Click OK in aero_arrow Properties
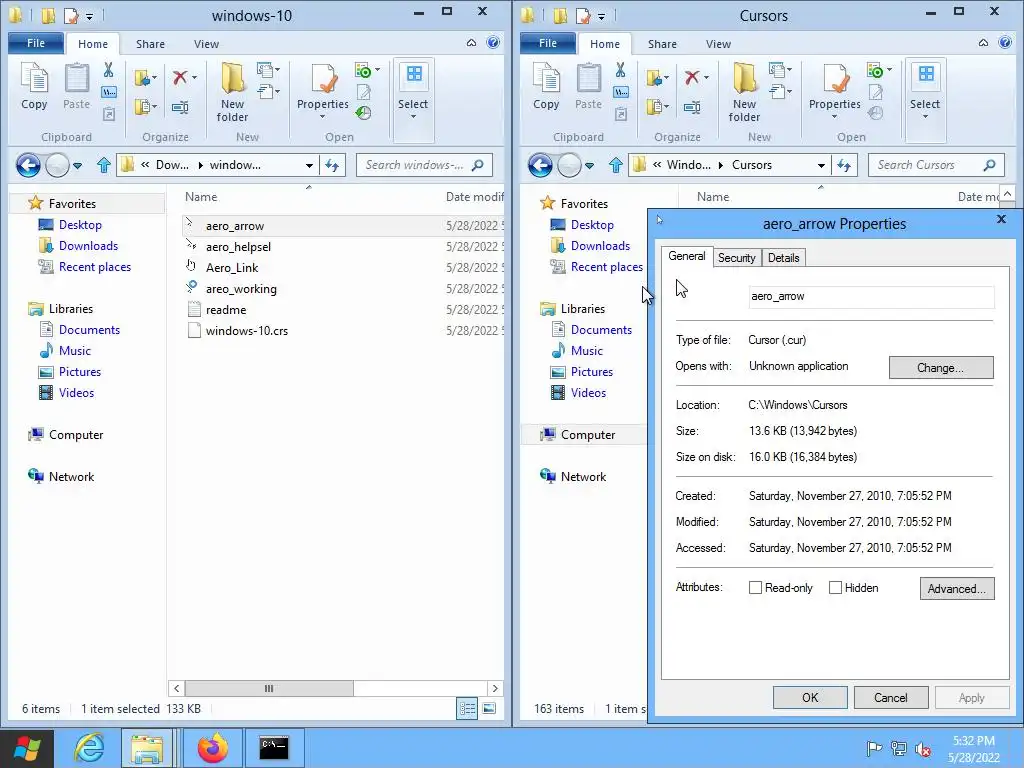1024x768 pixels. (x=810, y=697)
